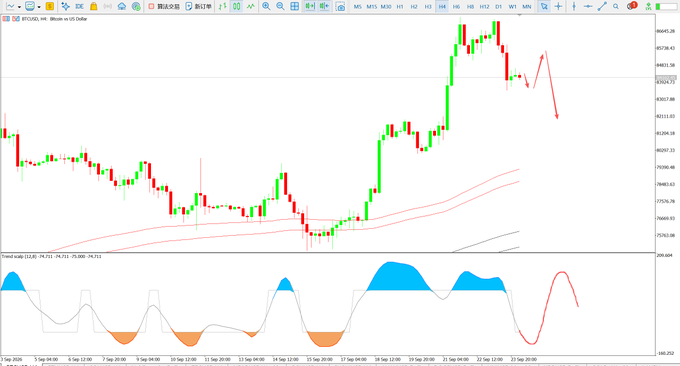Switch chart to line chart type

pyautogui.click(x=251, y=7)
